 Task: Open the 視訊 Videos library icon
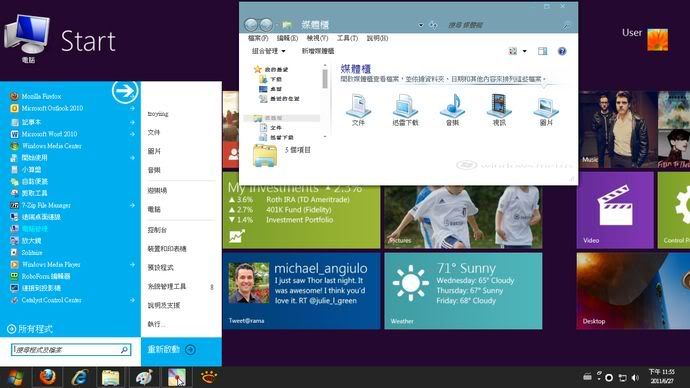pyautogui.click(x=499, y=110)
